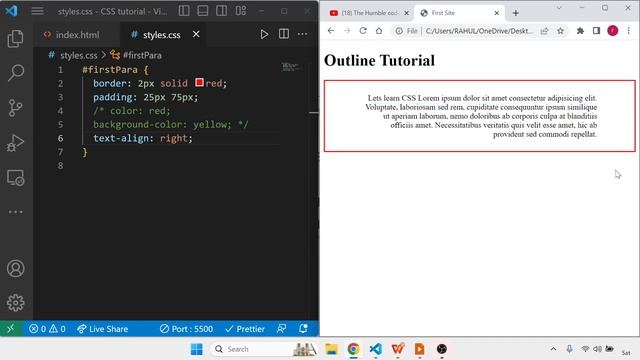Open editor More Actions ellipsis menu
The image size is (640, 360).
pos(302,34)
